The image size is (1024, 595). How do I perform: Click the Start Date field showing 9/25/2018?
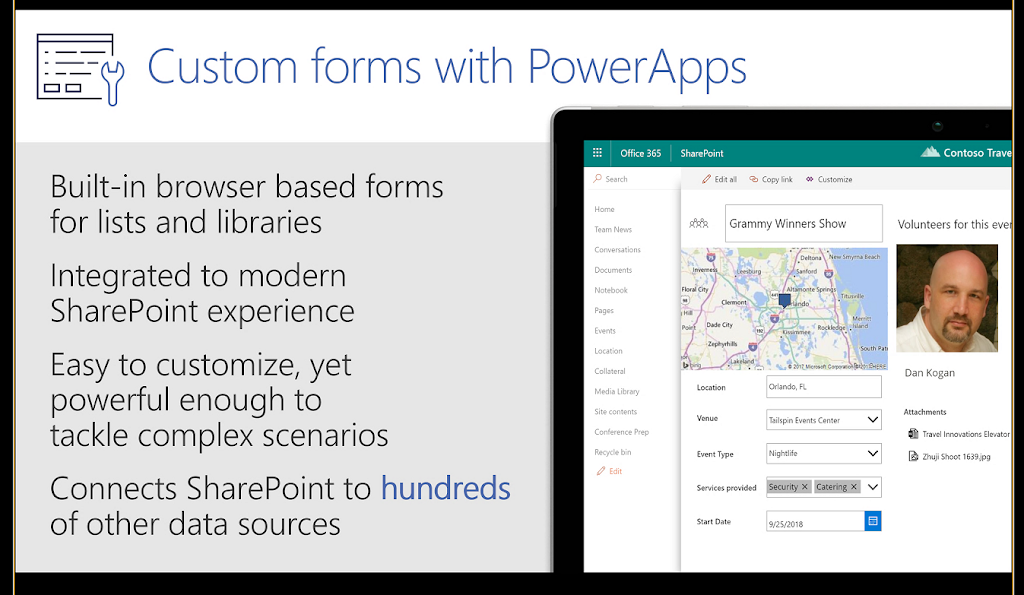[815, 521]
